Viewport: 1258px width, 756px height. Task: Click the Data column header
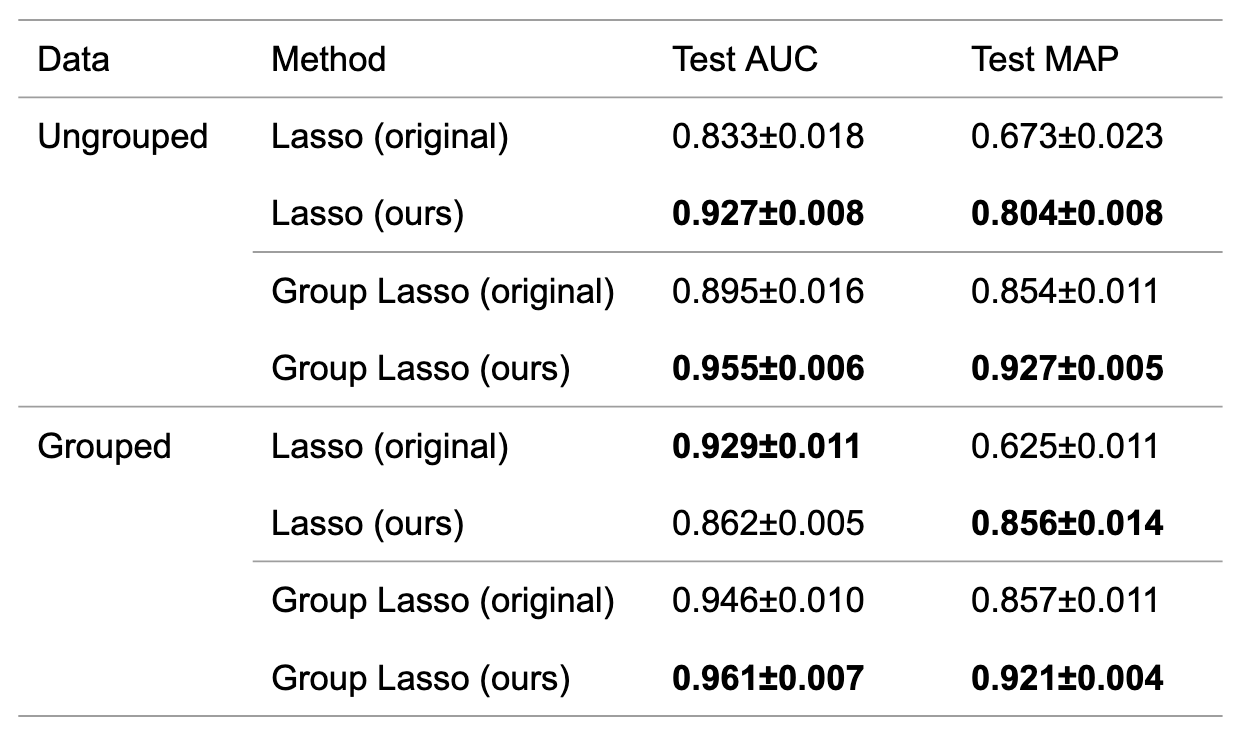(74, 59)
